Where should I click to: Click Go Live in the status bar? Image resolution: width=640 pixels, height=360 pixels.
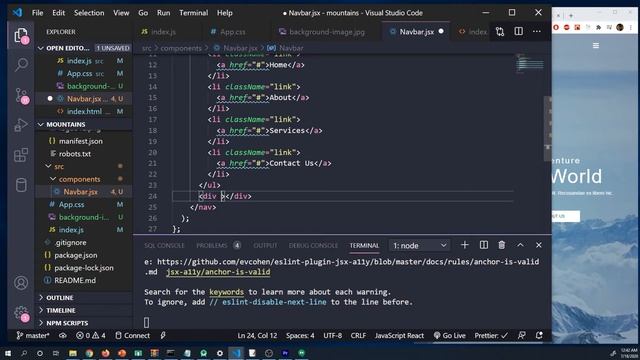(x=449, y=336)
